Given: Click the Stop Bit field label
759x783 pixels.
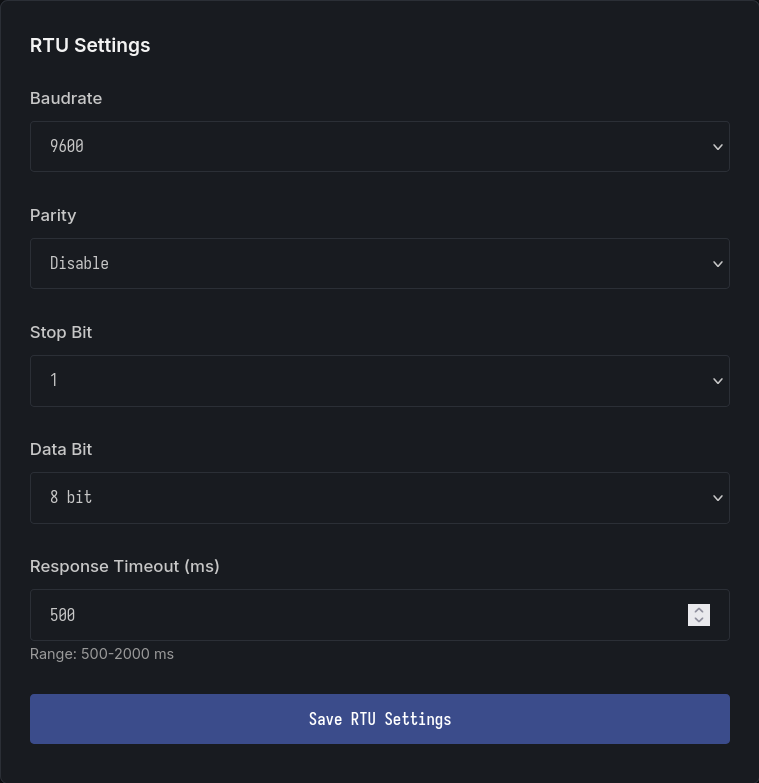Looking at the screenshot, I should pos(61,332).
